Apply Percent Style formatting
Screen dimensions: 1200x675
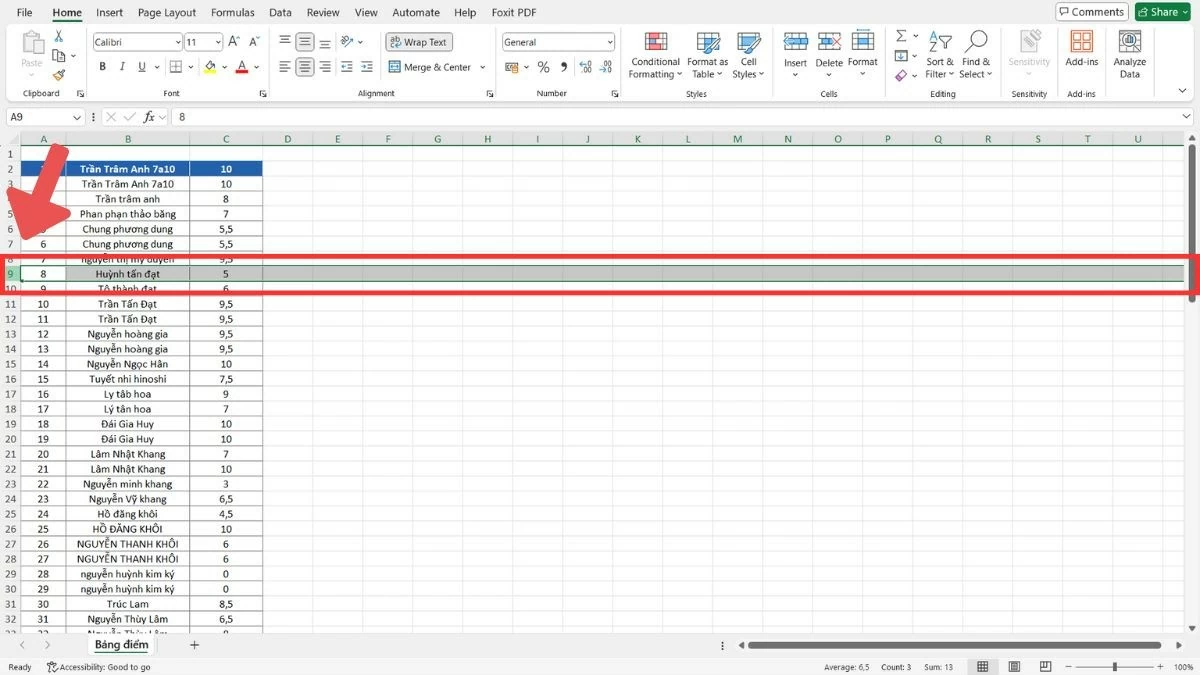[545, 67]
